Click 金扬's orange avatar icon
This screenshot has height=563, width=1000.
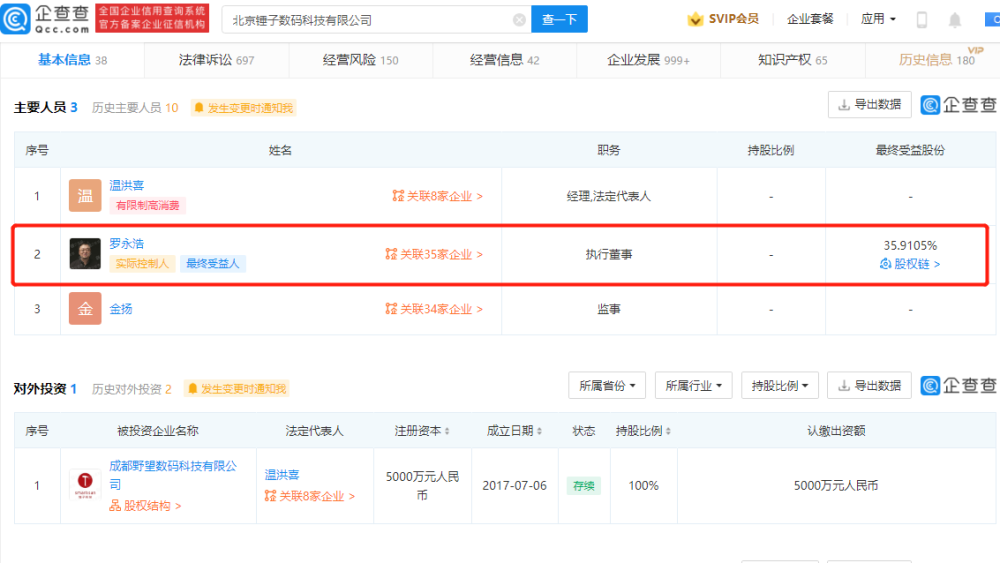85,310
